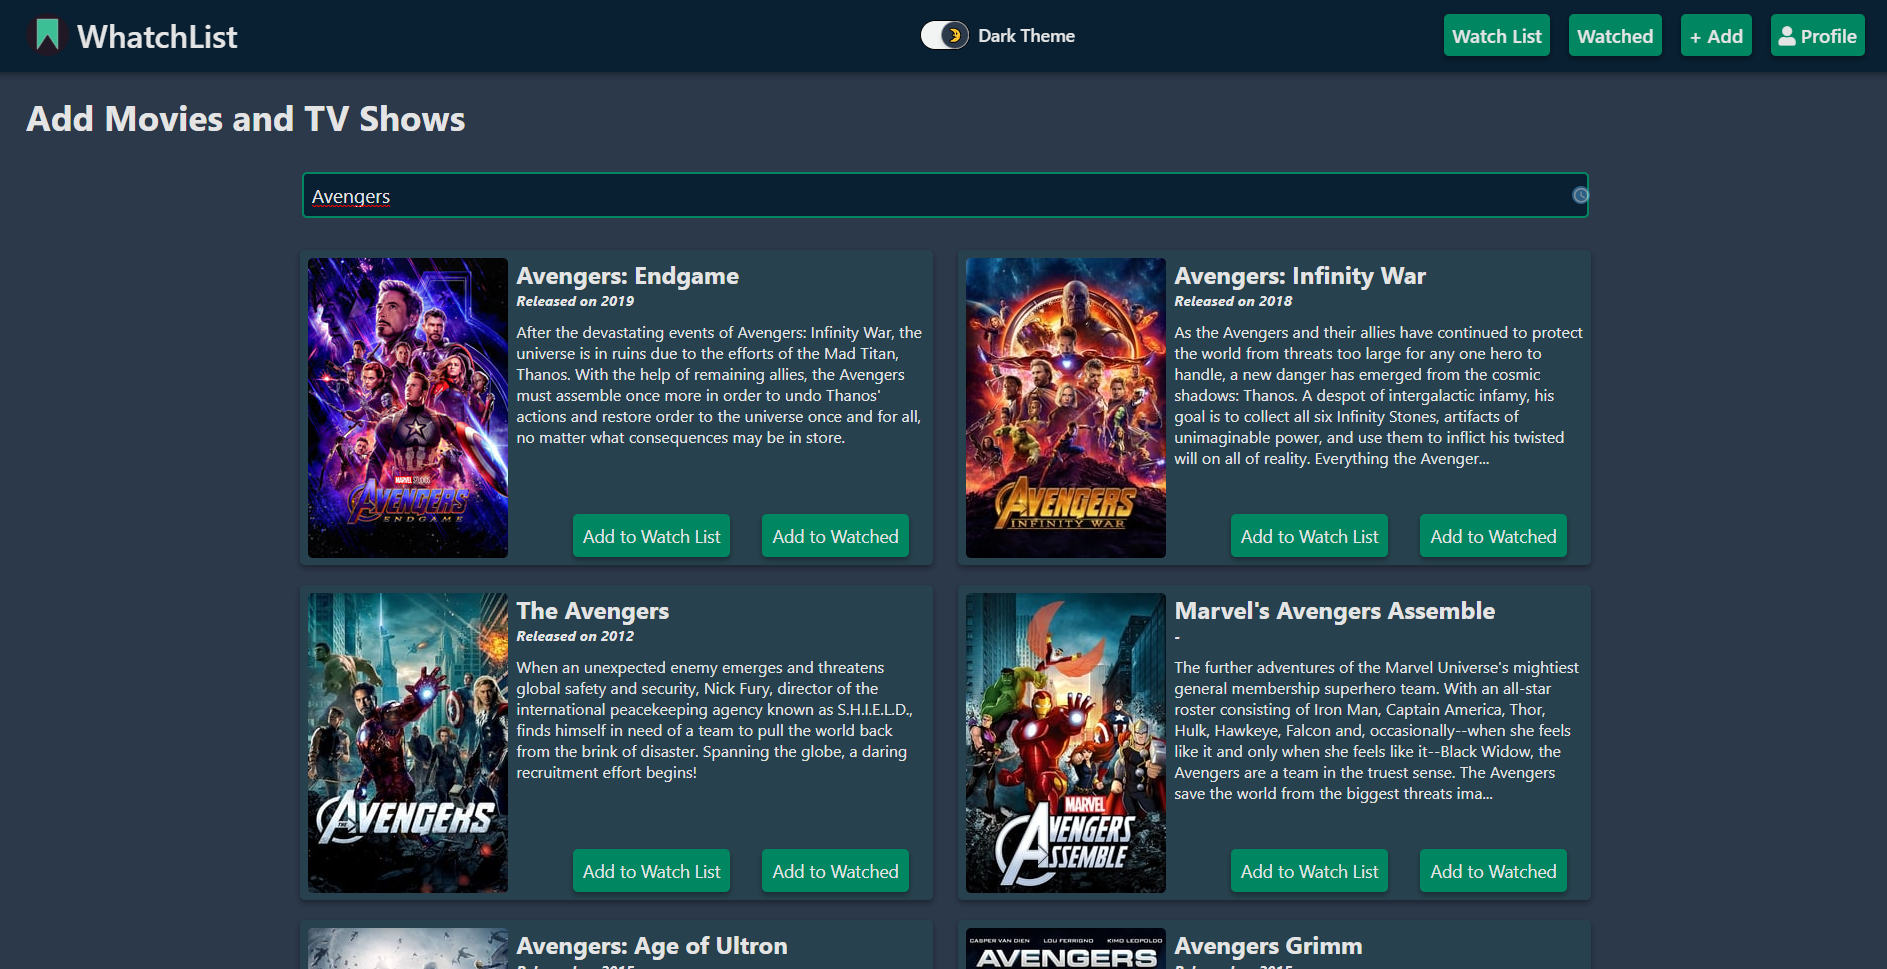Toggle the Dark Theme switch
Screen dimensions: 1887x969
(x=944, y=36)
